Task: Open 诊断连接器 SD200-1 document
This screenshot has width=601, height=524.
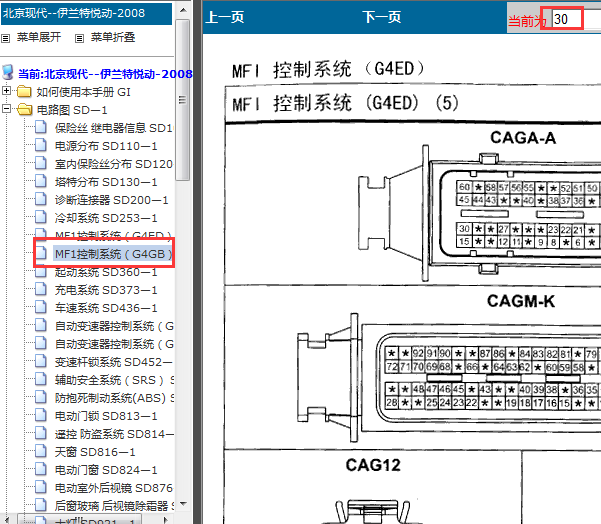Action: pos(111,200)
